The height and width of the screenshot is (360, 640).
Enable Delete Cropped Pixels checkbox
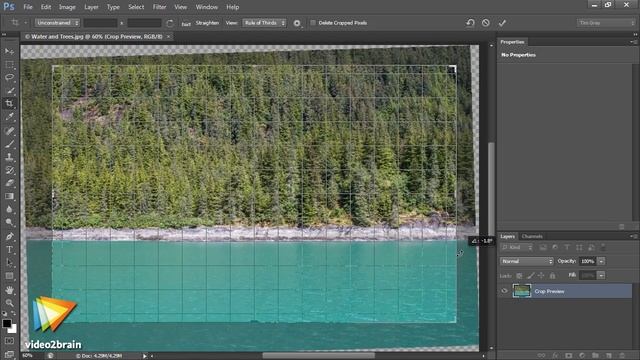click(x=313, y=23)
